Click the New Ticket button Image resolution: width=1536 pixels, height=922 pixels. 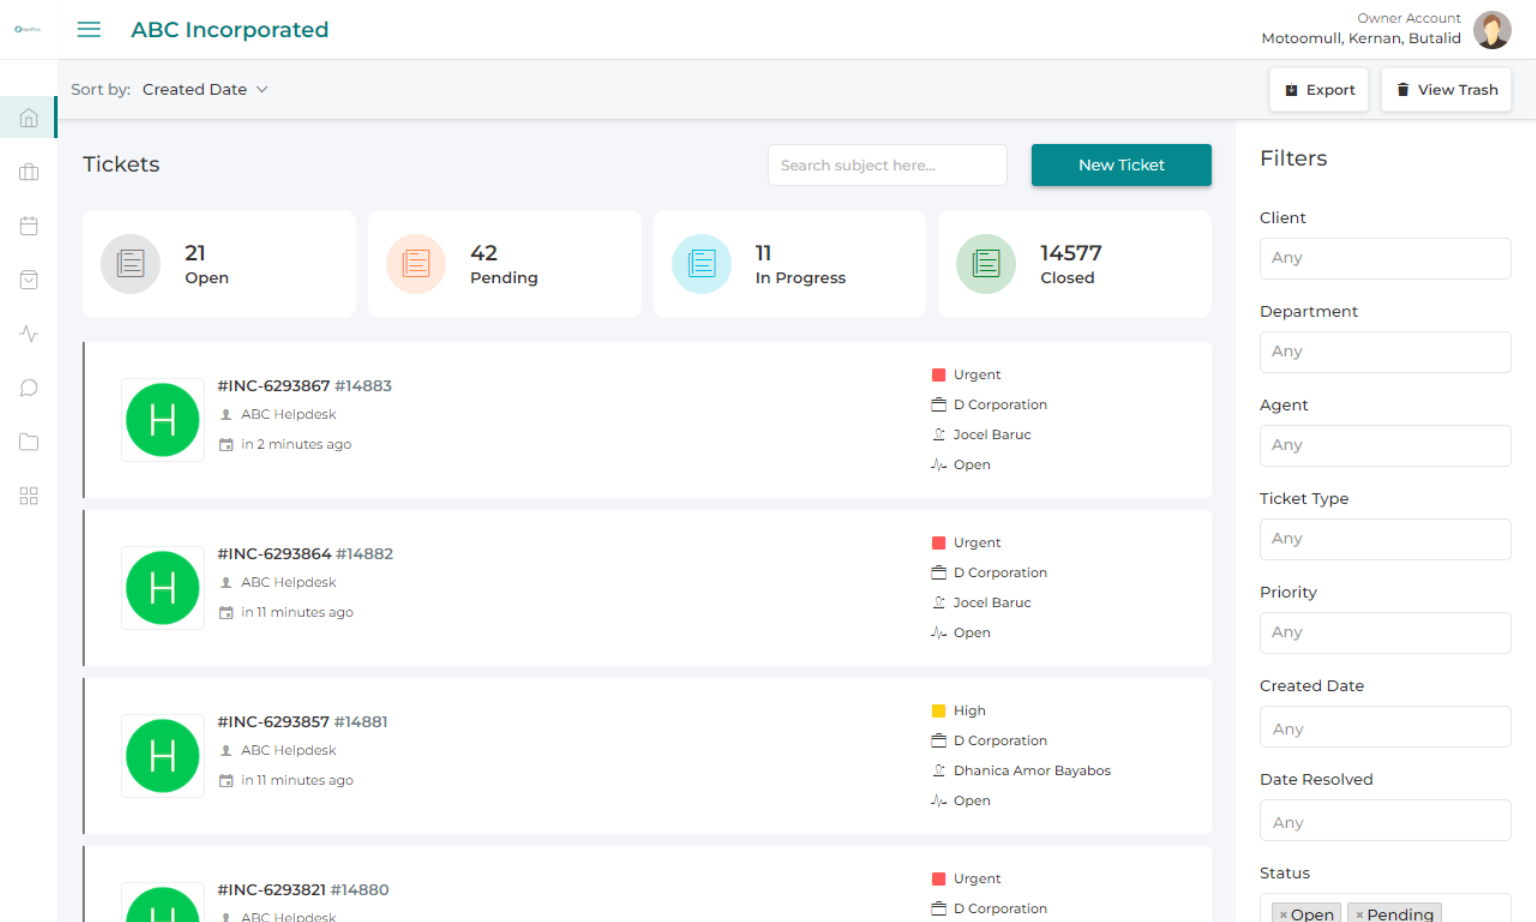pos(1121,165)
